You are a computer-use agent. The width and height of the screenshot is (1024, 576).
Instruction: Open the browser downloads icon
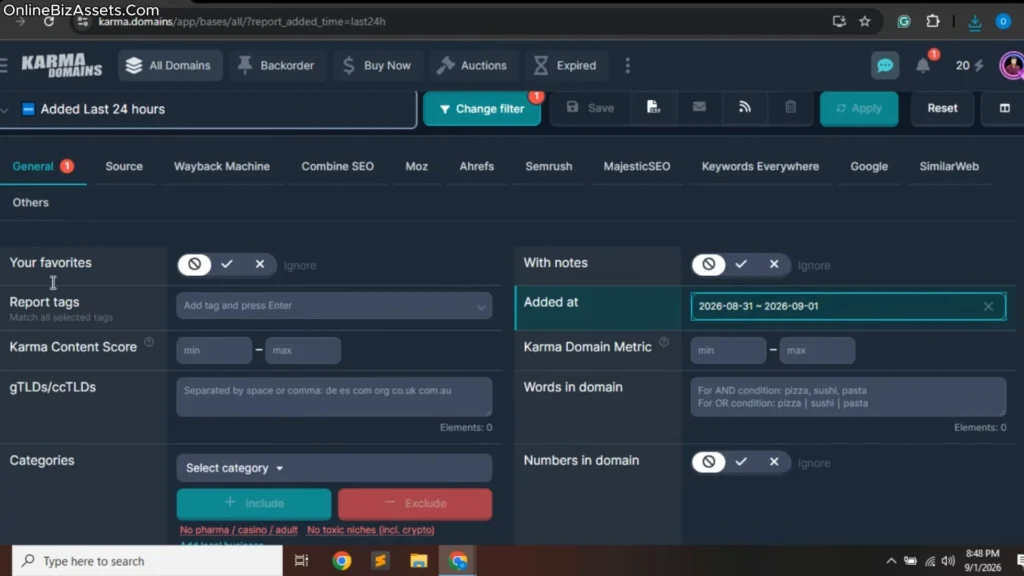point(974,22)
